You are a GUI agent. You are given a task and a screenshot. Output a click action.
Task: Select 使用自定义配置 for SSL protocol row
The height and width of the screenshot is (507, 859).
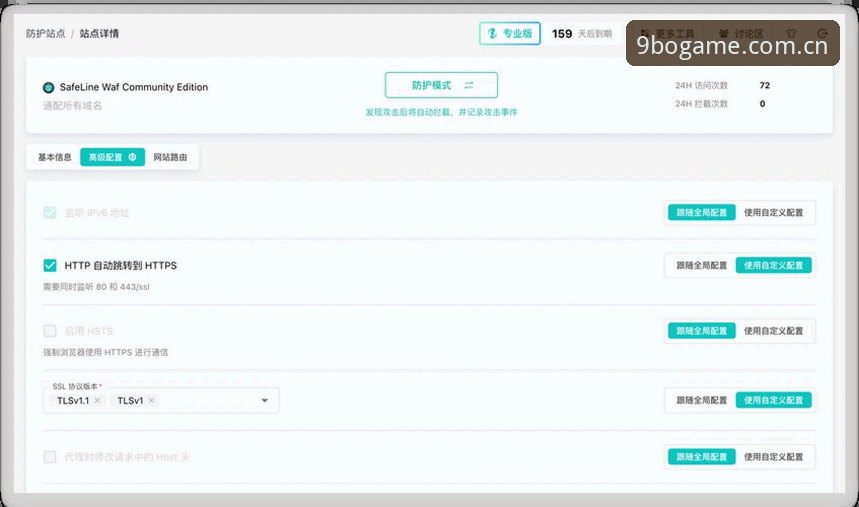pos(773,401)
